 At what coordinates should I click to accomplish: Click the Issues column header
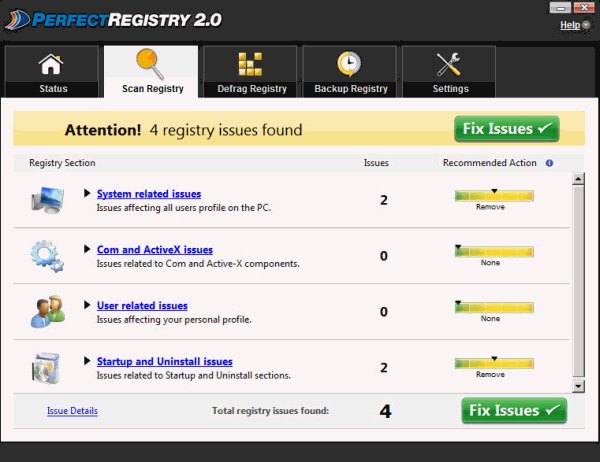376,163
